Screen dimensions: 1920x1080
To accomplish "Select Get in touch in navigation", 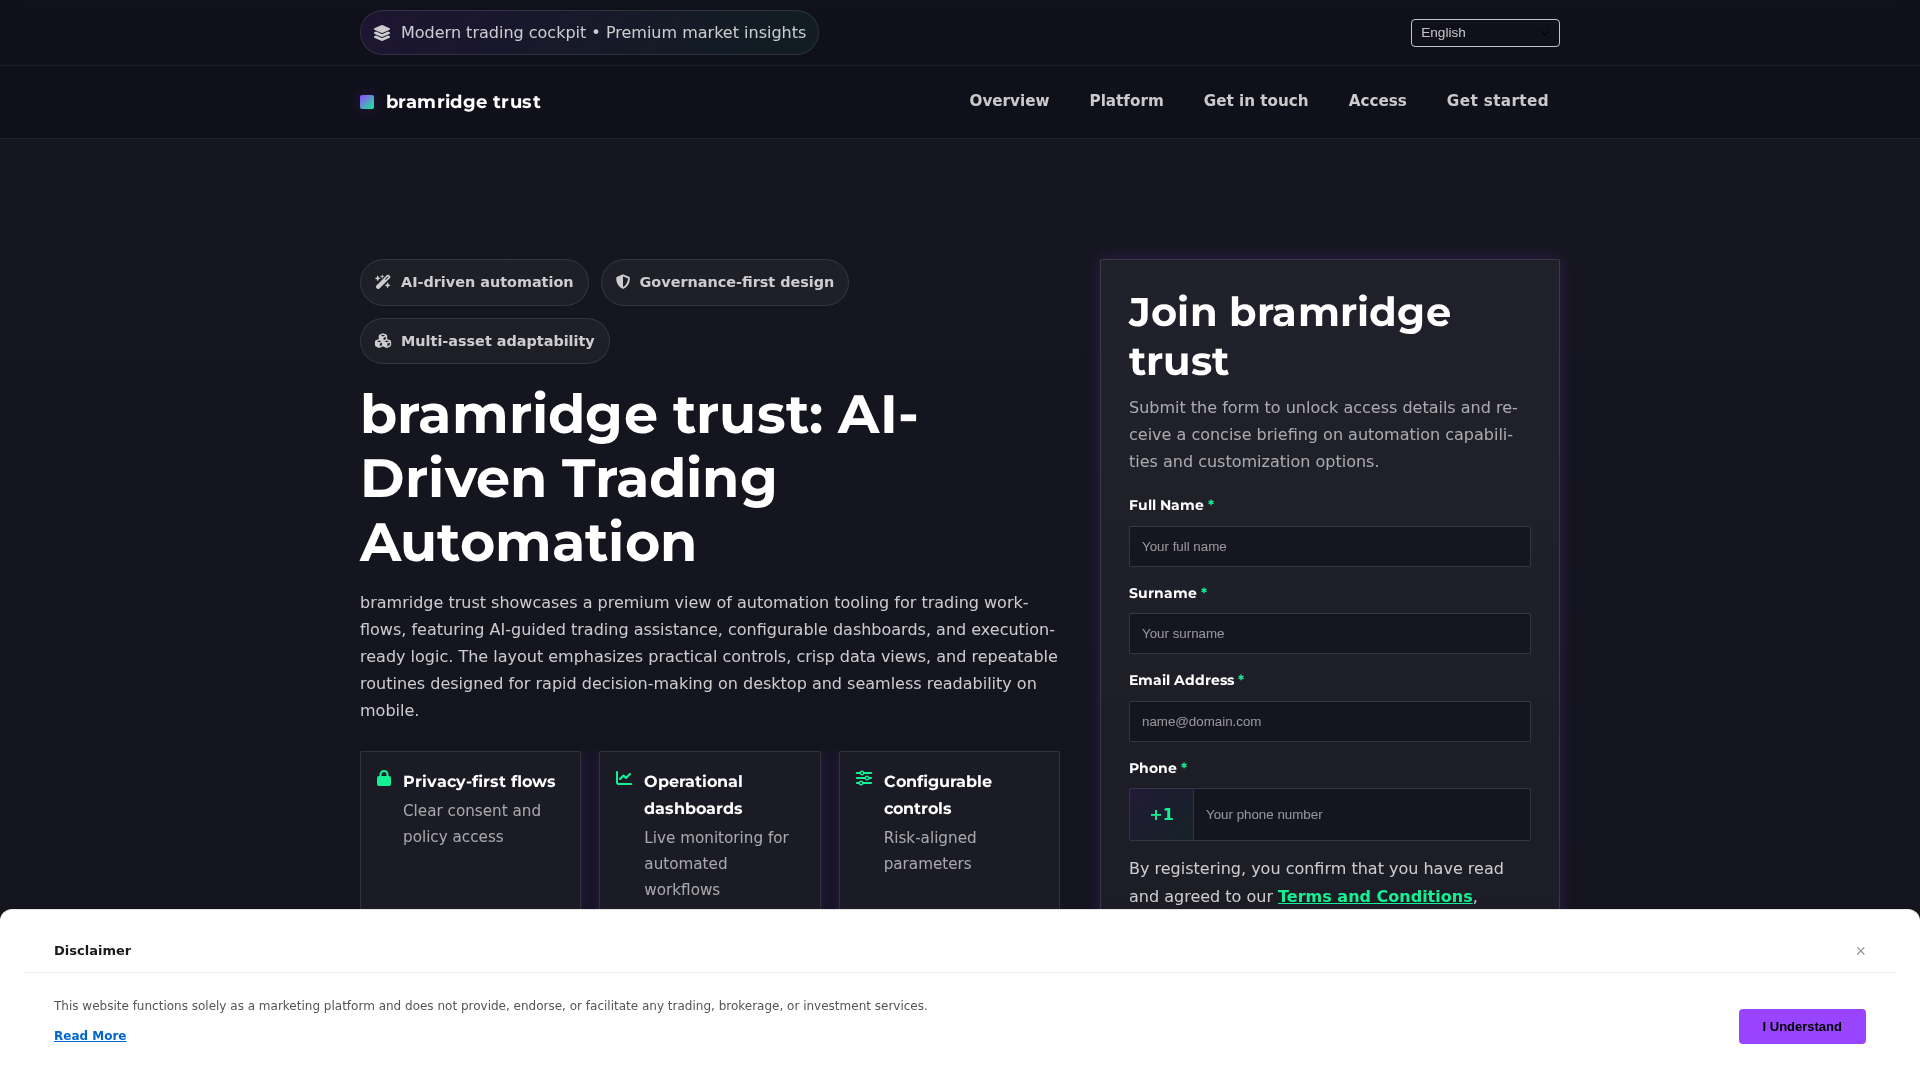I will coord(1256,101).
